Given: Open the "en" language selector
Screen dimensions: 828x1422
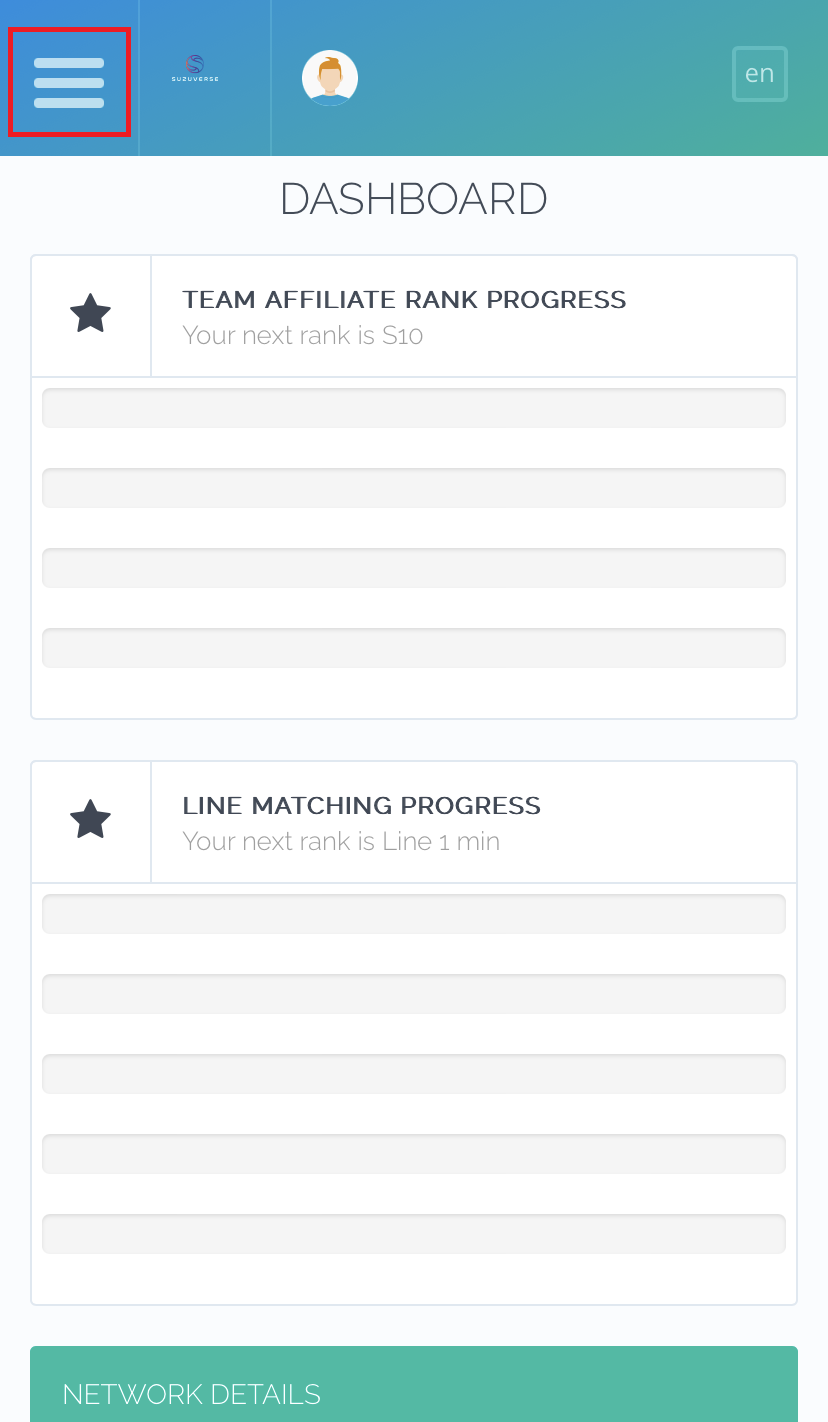Looking at the screenshot, I should (760, 74).
